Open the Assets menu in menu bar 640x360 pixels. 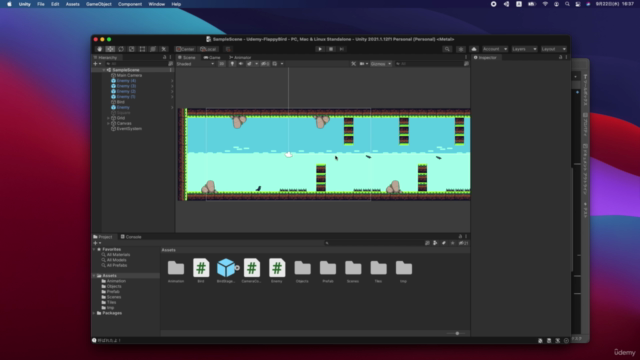[x=73, y=4]
